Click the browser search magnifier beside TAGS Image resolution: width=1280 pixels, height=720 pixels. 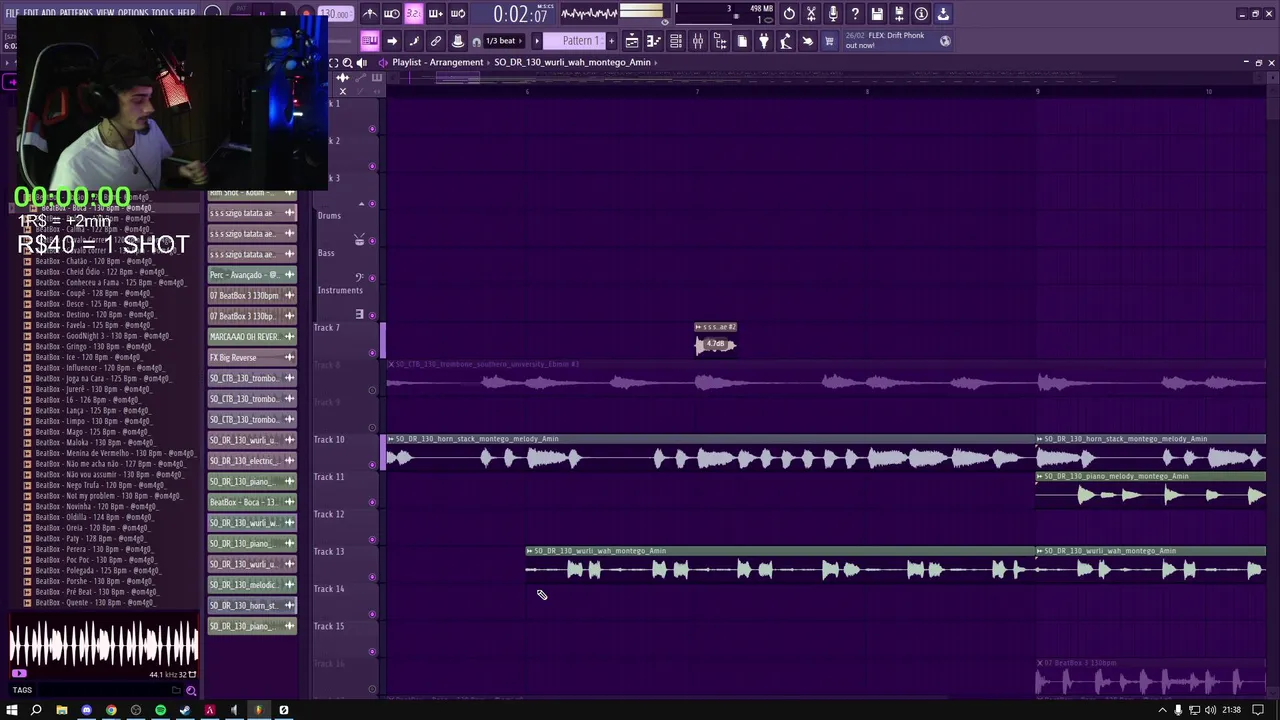coord(191,690)
